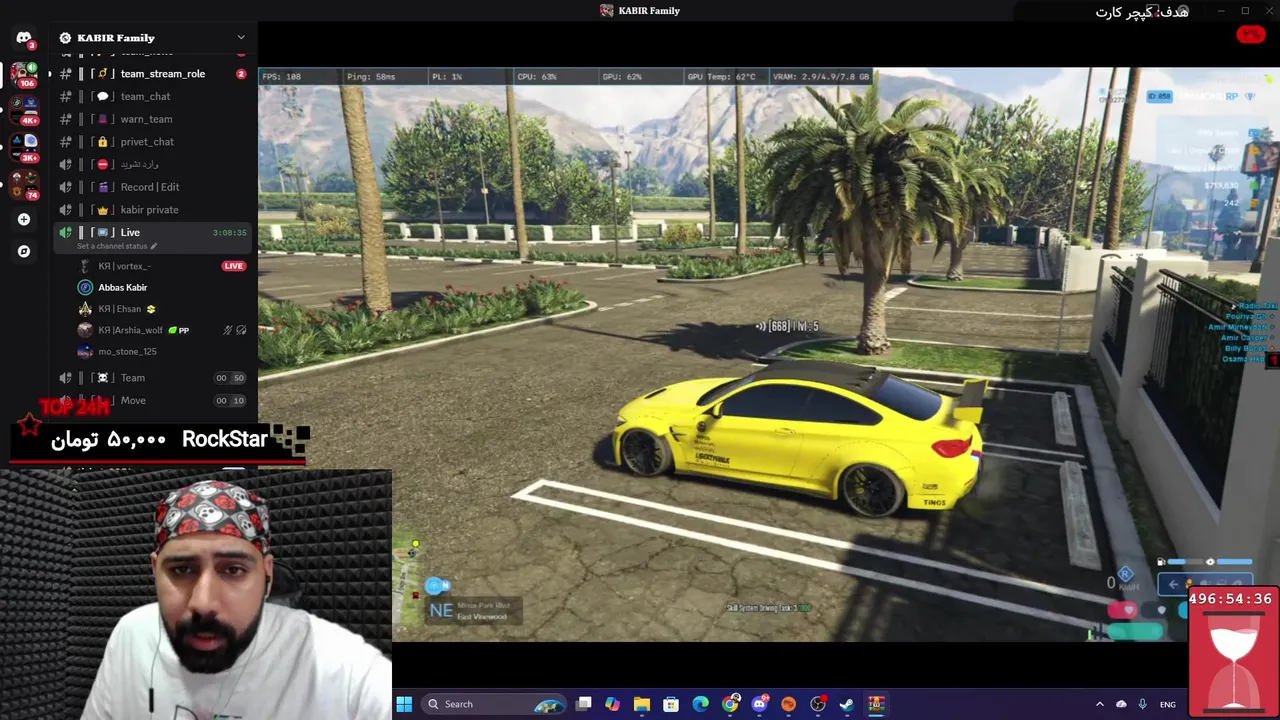
Task: Open Steam from the taskbar
Action: pyautogui.click(x=847, y=704)
